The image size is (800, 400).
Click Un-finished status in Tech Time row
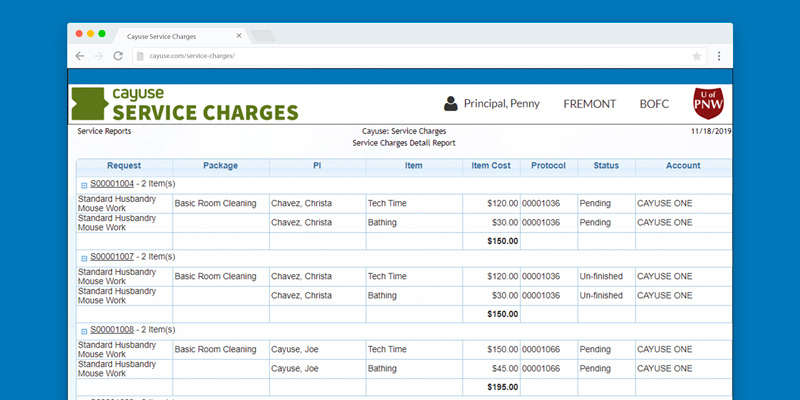click(x=601, y=277)
